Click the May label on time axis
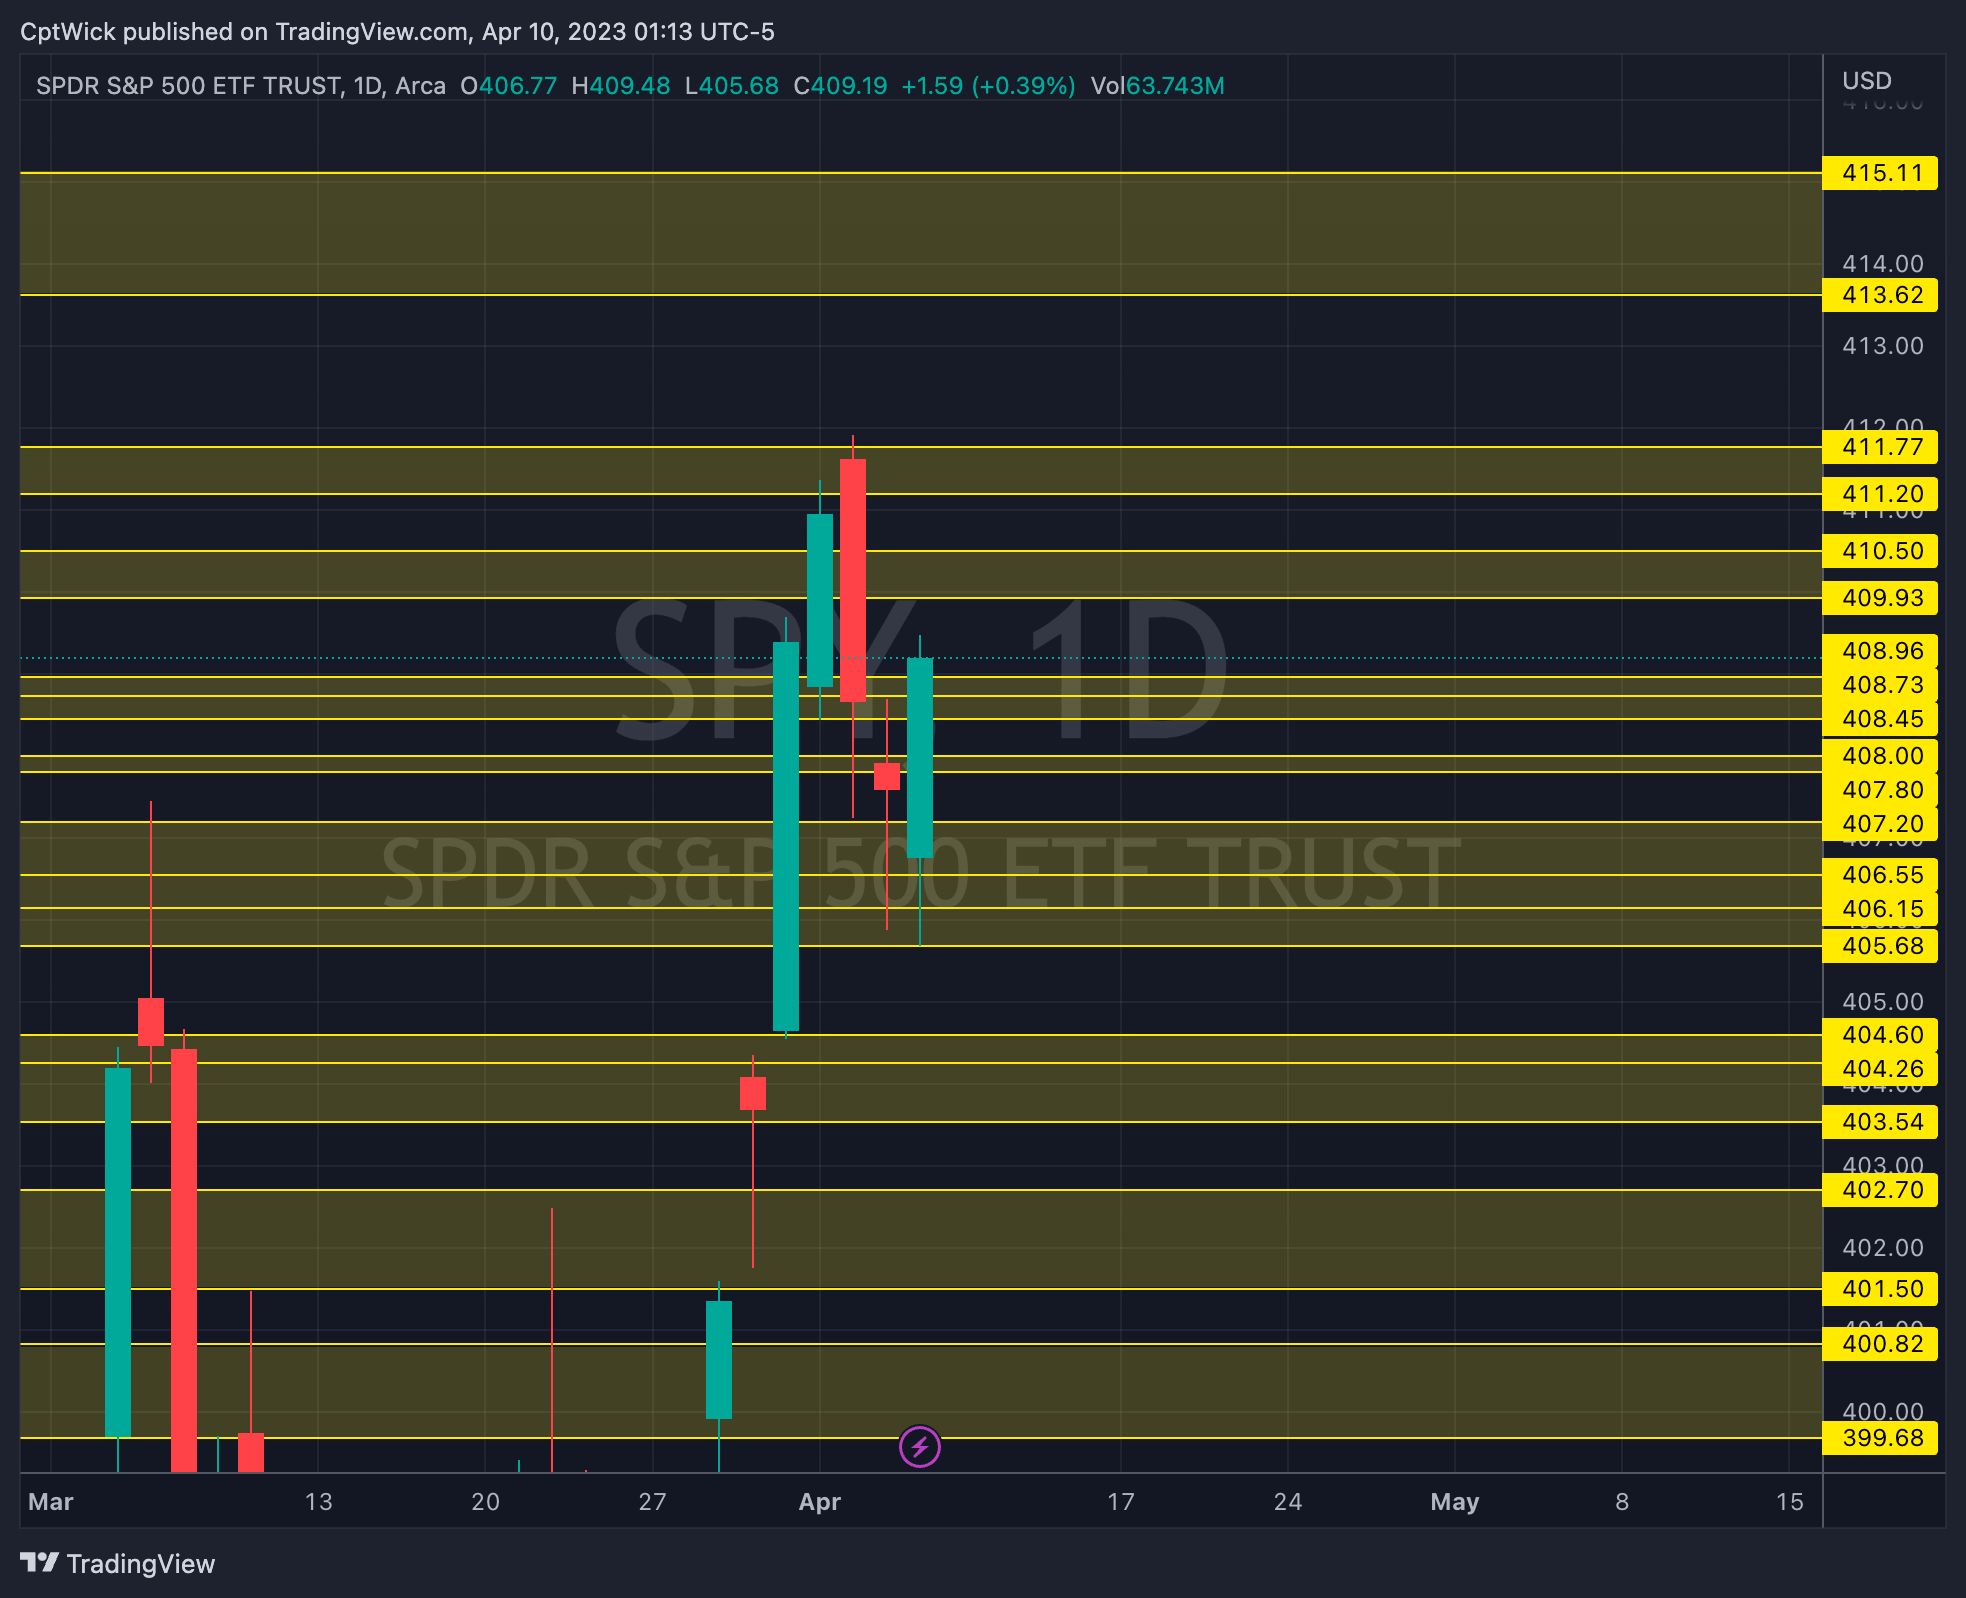Screen dimensions: 1966x1598 click(1454, 1502)
